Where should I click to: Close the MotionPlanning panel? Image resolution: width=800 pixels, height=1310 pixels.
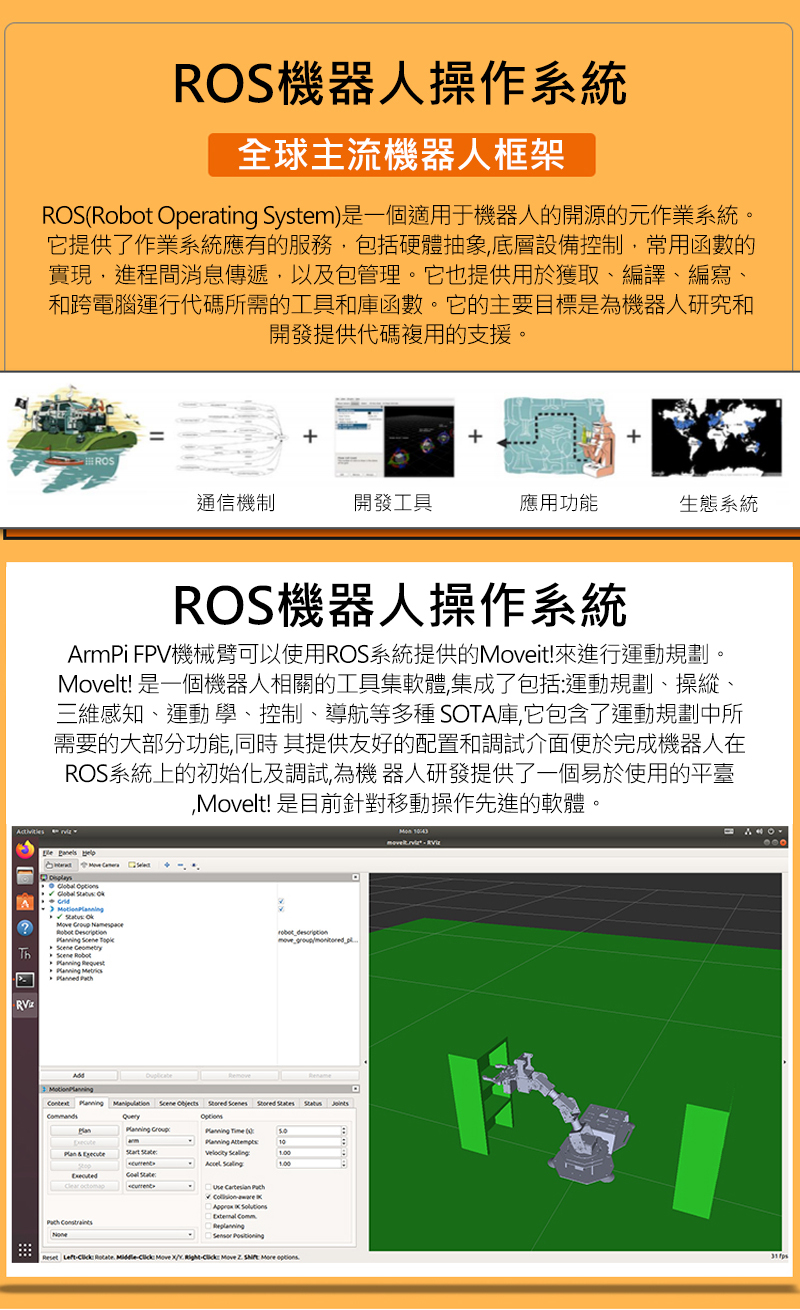pyautogui.click(x=355, y=1089)
